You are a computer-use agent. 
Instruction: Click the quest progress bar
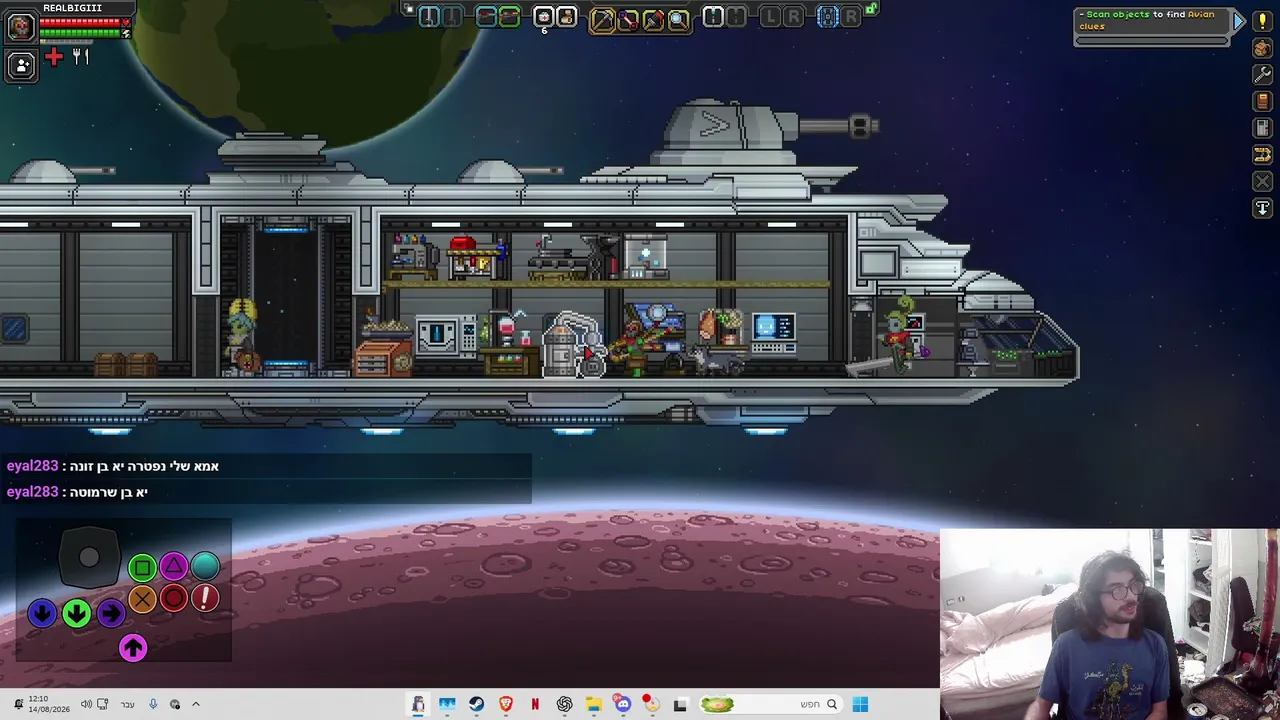1151,41
